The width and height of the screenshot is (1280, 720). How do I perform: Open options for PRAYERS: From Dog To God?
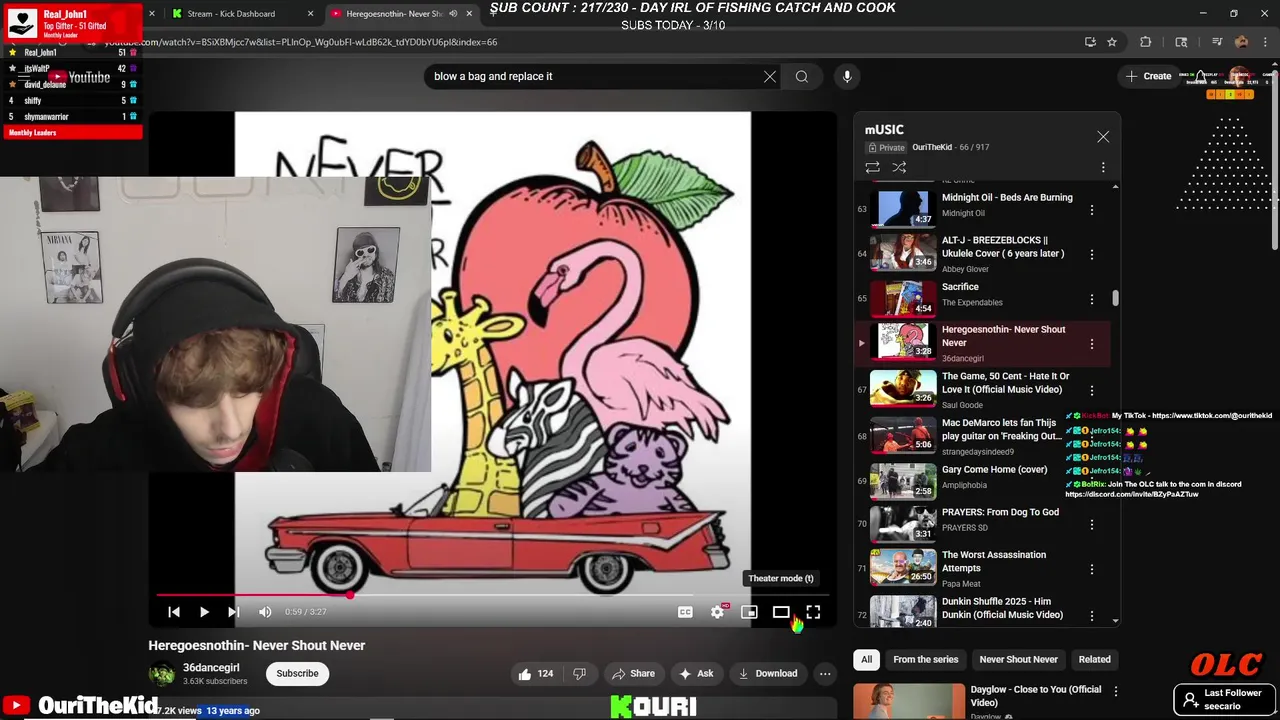click(x=1092, y=524)
